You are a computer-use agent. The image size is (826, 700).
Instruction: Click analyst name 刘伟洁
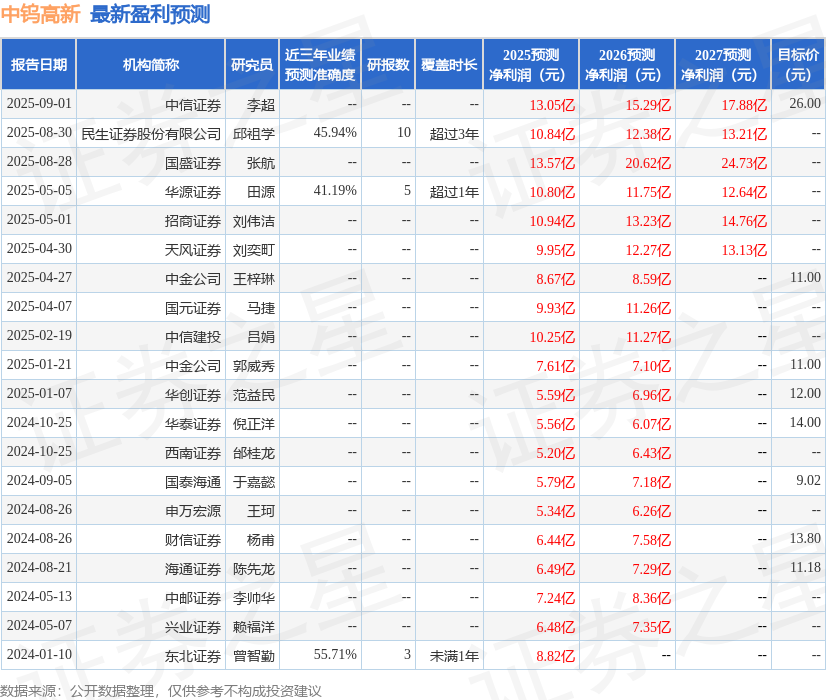254,221
